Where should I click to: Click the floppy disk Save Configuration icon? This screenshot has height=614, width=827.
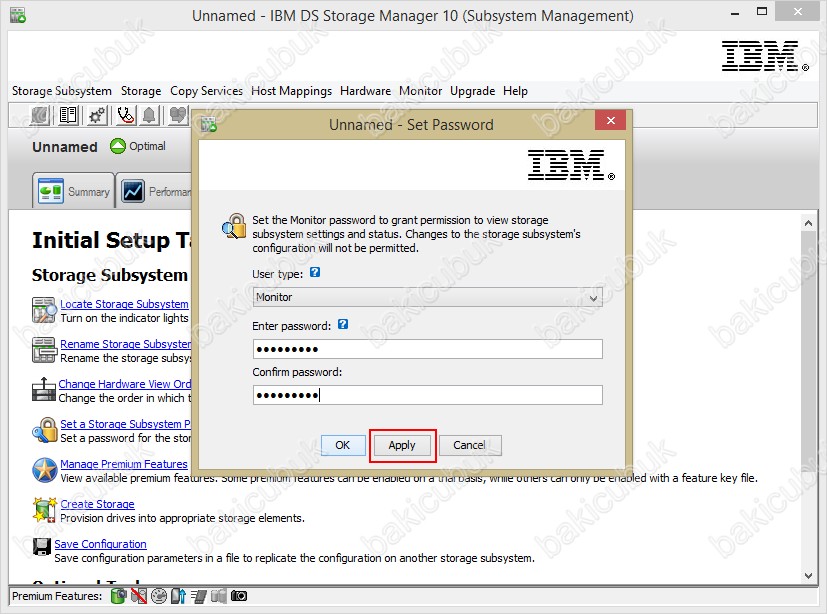tap(42, 546)
